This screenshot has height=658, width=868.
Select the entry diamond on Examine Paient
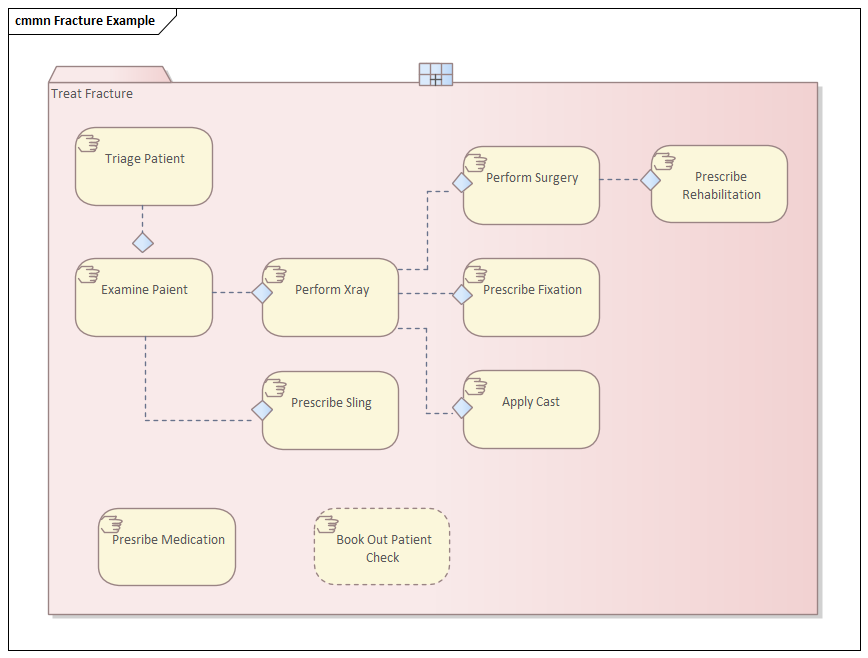click(143, 242)
